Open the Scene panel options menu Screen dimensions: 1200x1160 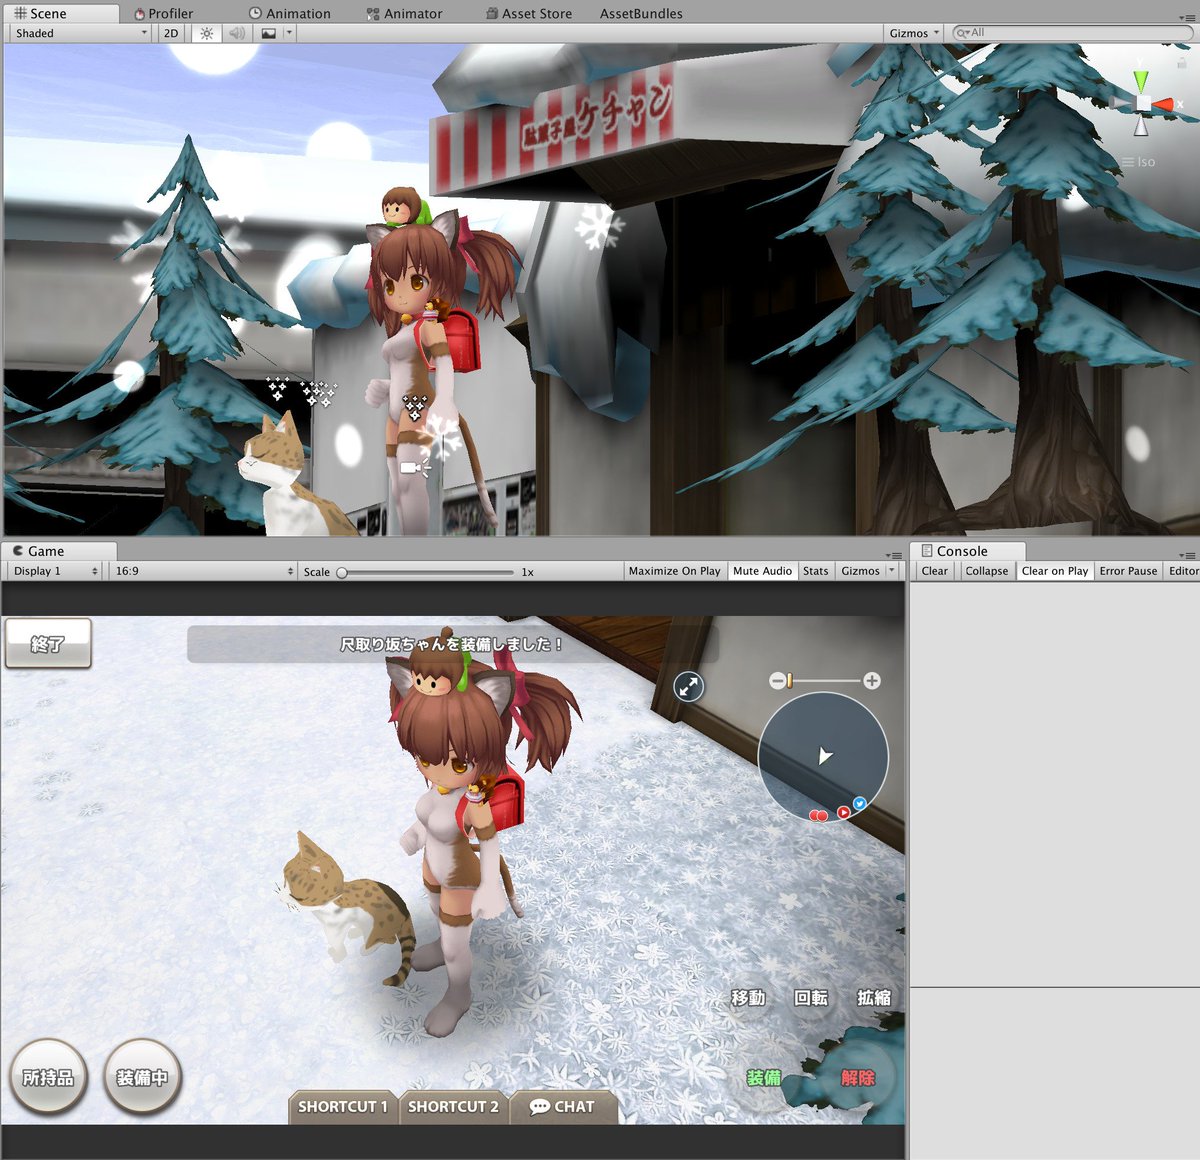(1186, 17)
